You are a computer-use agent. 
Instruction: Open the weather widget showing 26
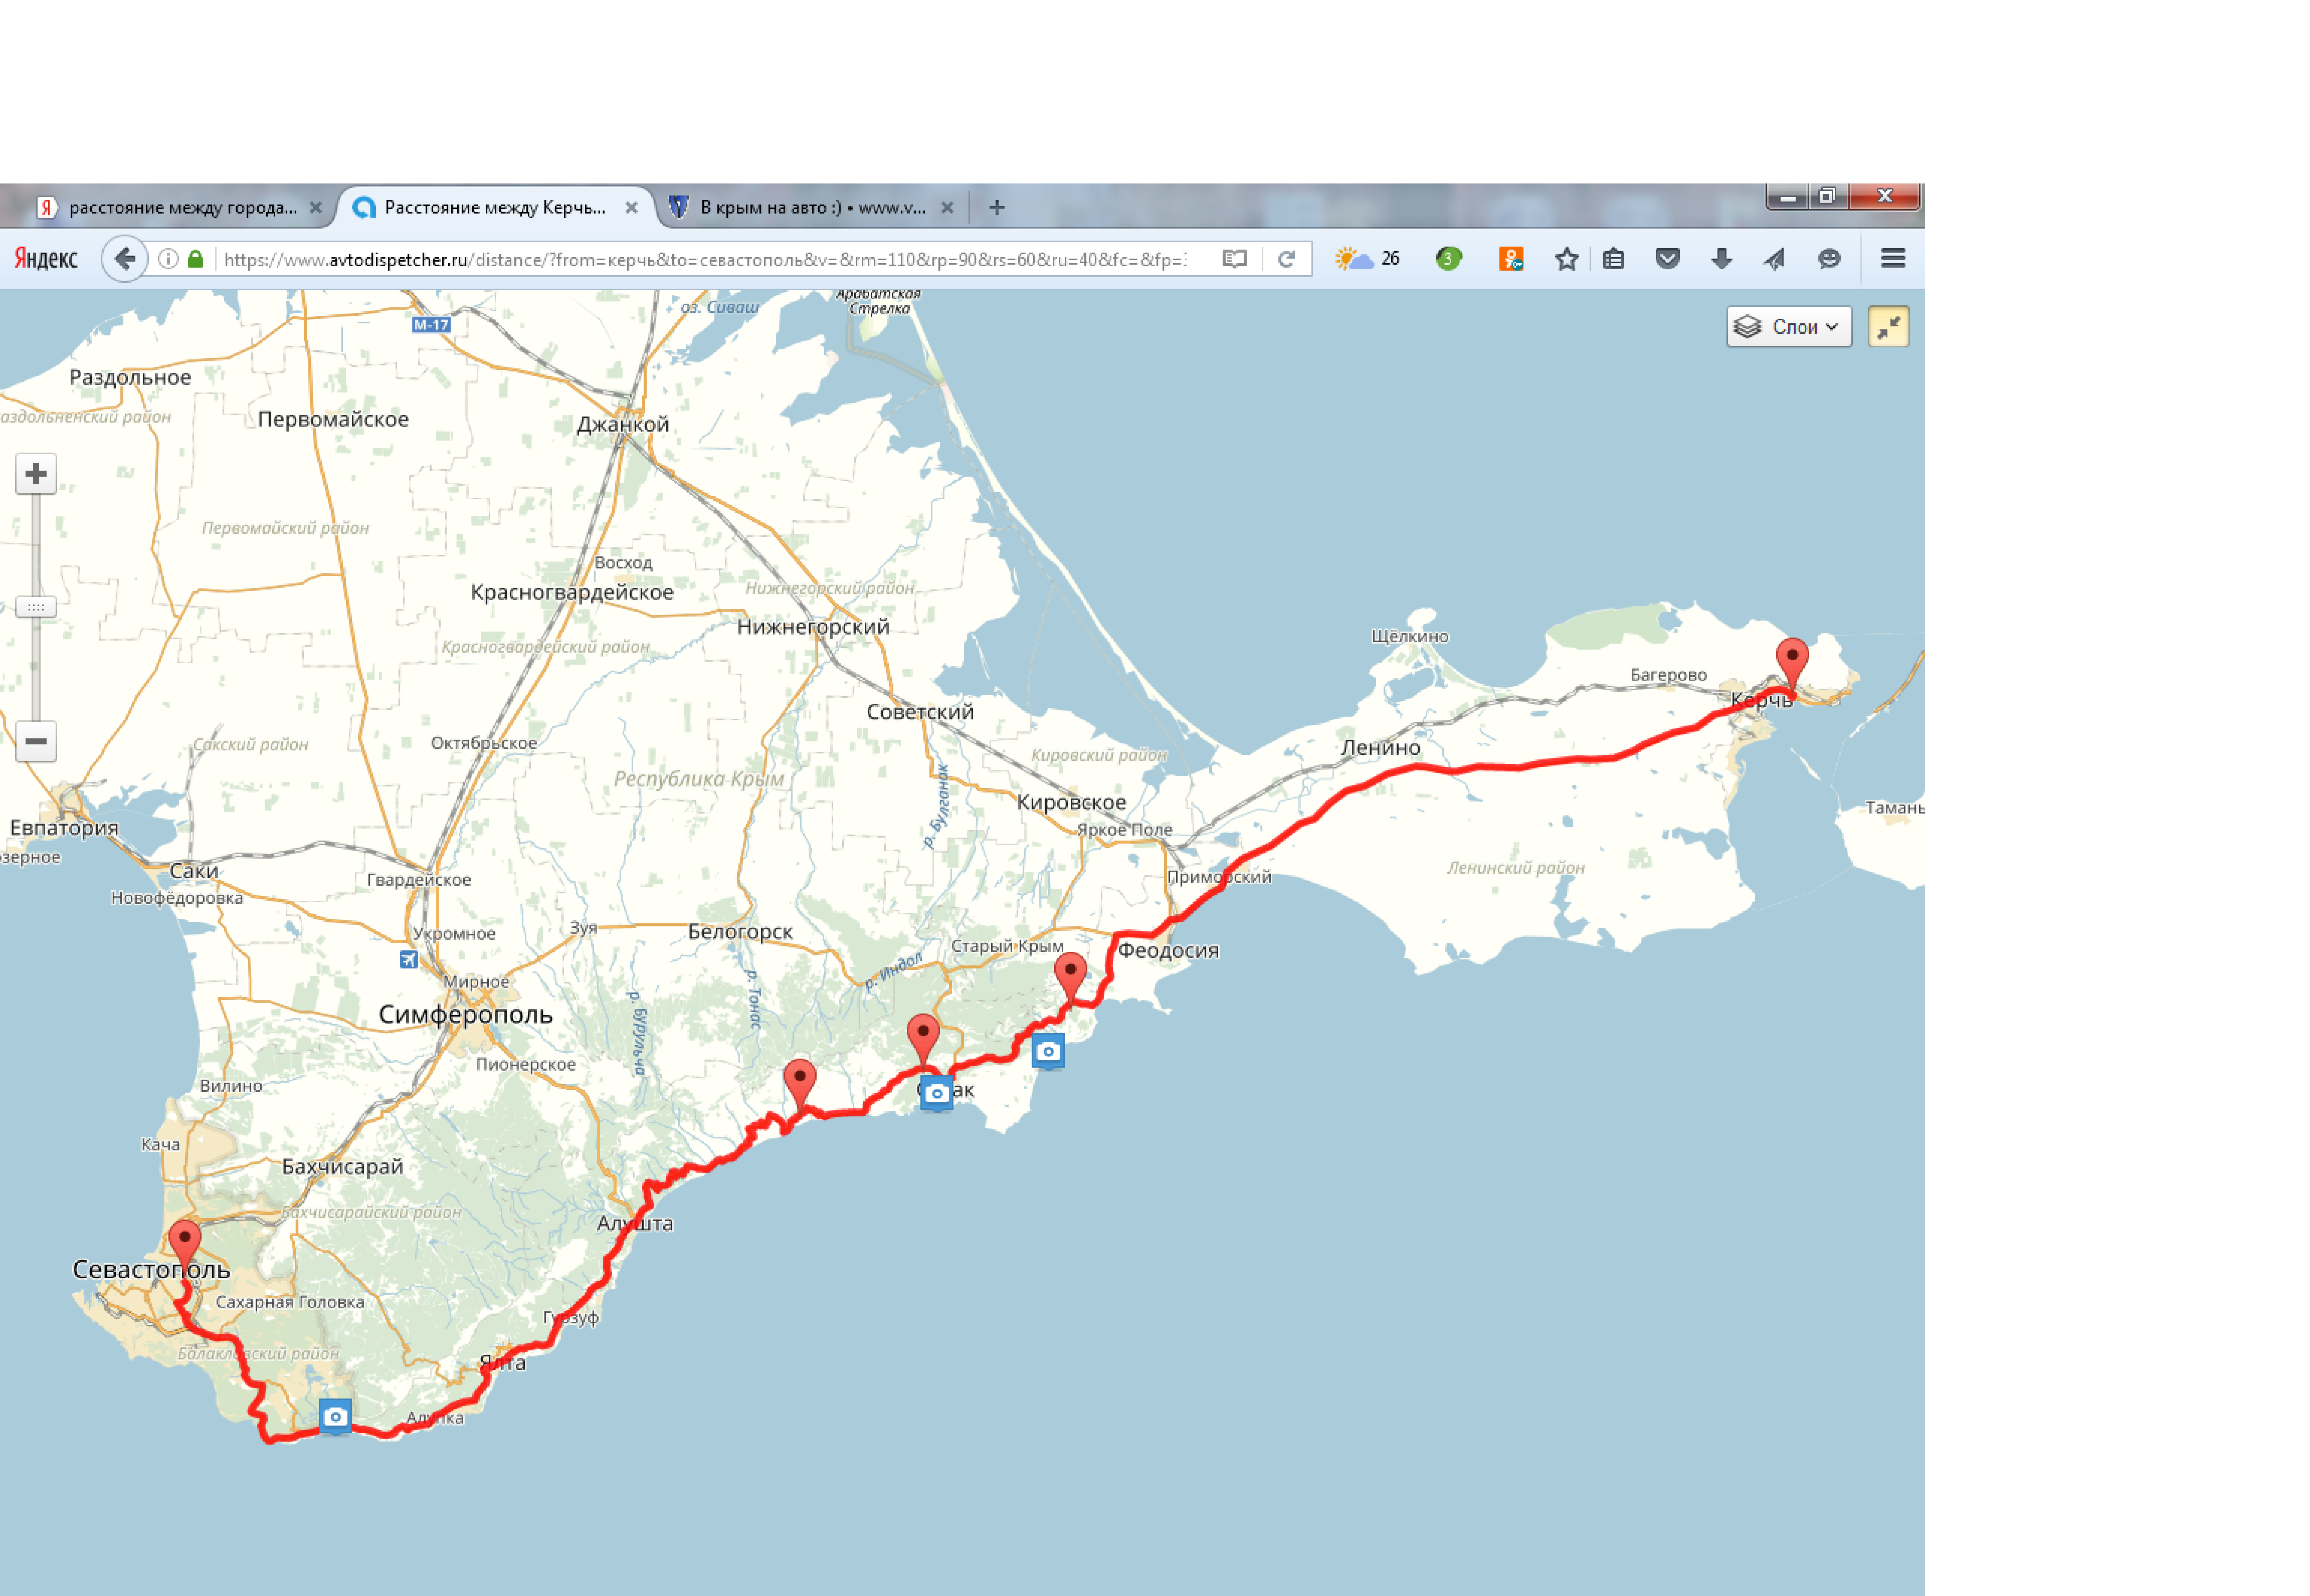1367,259
